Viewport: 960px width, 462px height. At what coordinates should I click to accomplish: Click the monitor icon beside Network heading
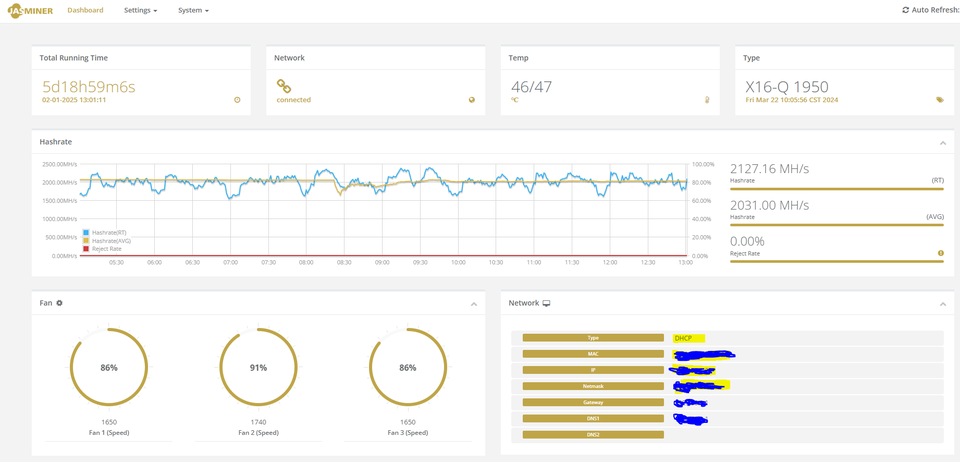[547, 303]
